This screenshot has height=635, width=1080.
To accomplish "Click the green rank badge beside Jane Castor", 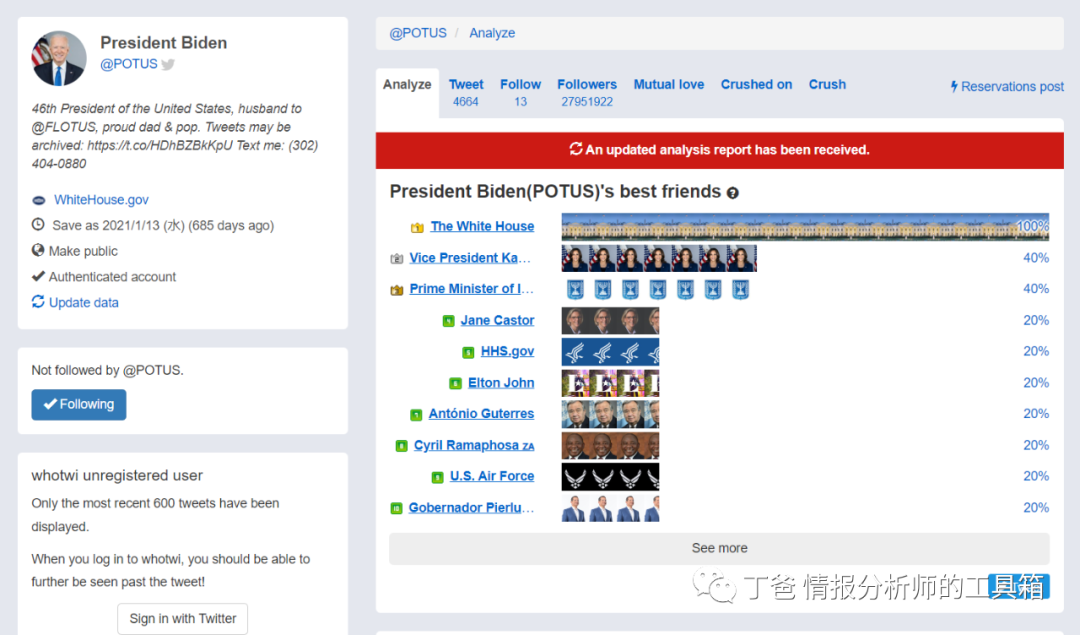I will (448, 321).
